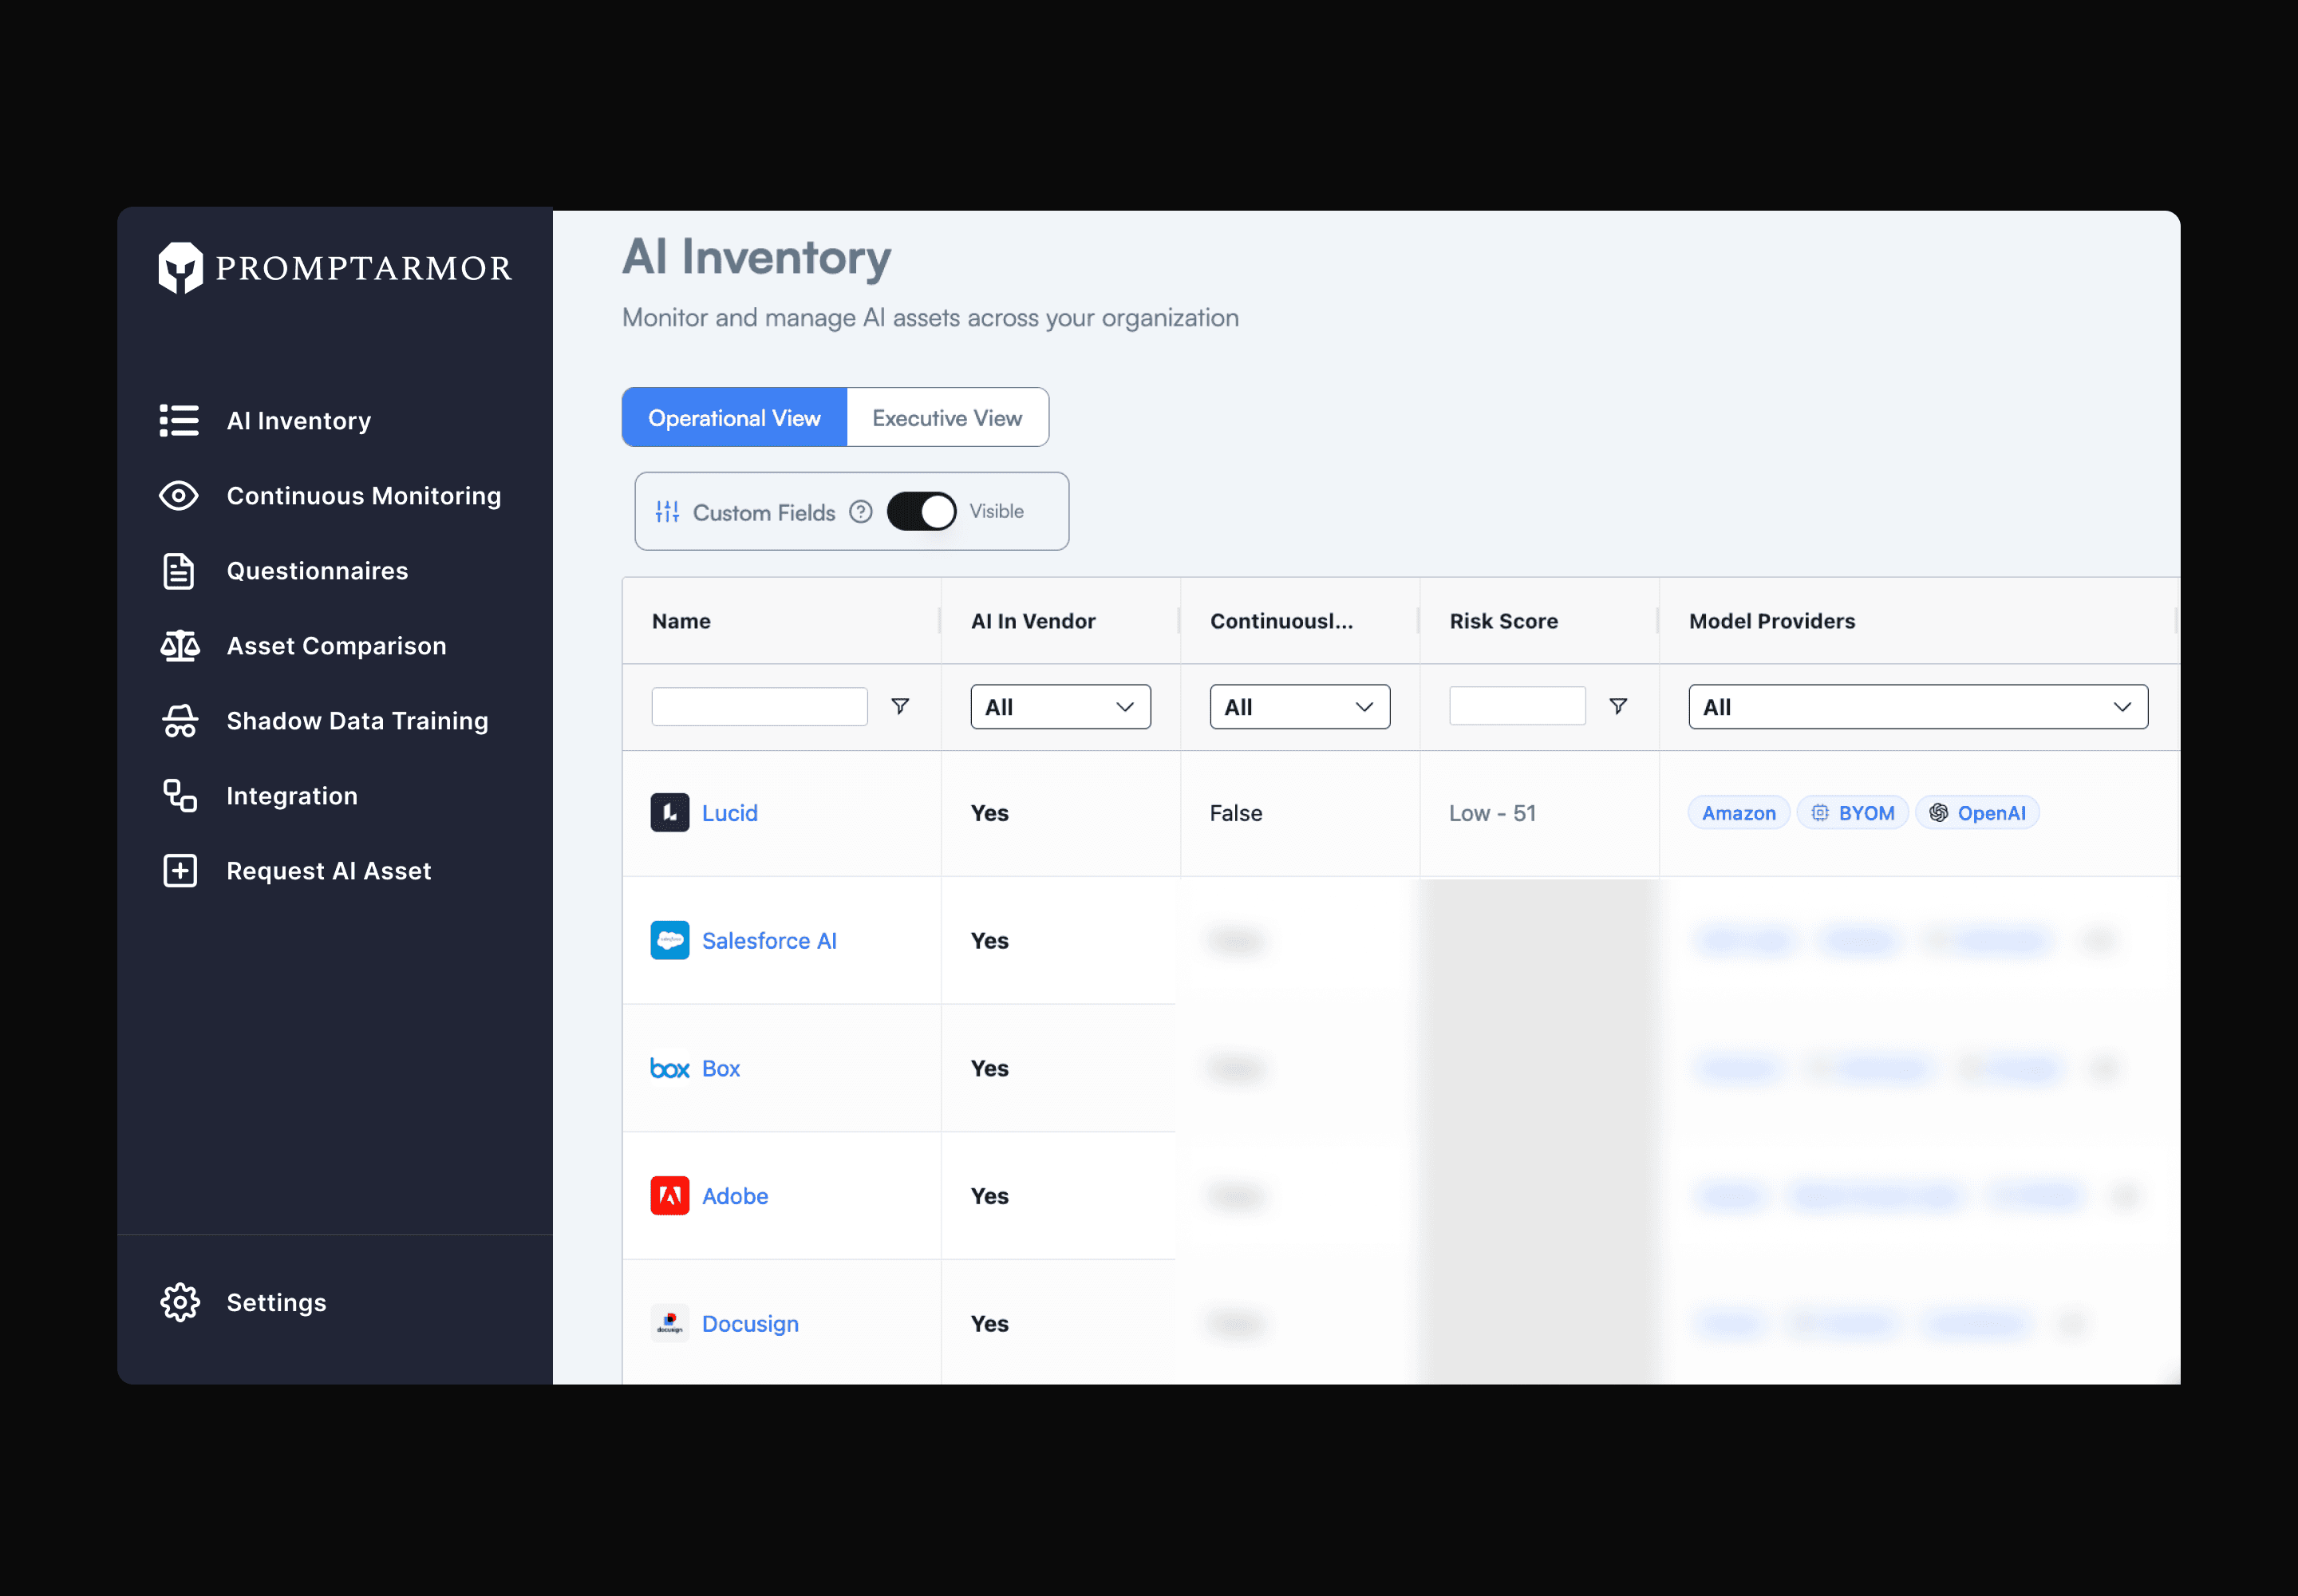Image resolution: width=2298 pixels, height=1596 pixels.
Task: Click the Name filter text field
Action: click(x=759, y=707)
